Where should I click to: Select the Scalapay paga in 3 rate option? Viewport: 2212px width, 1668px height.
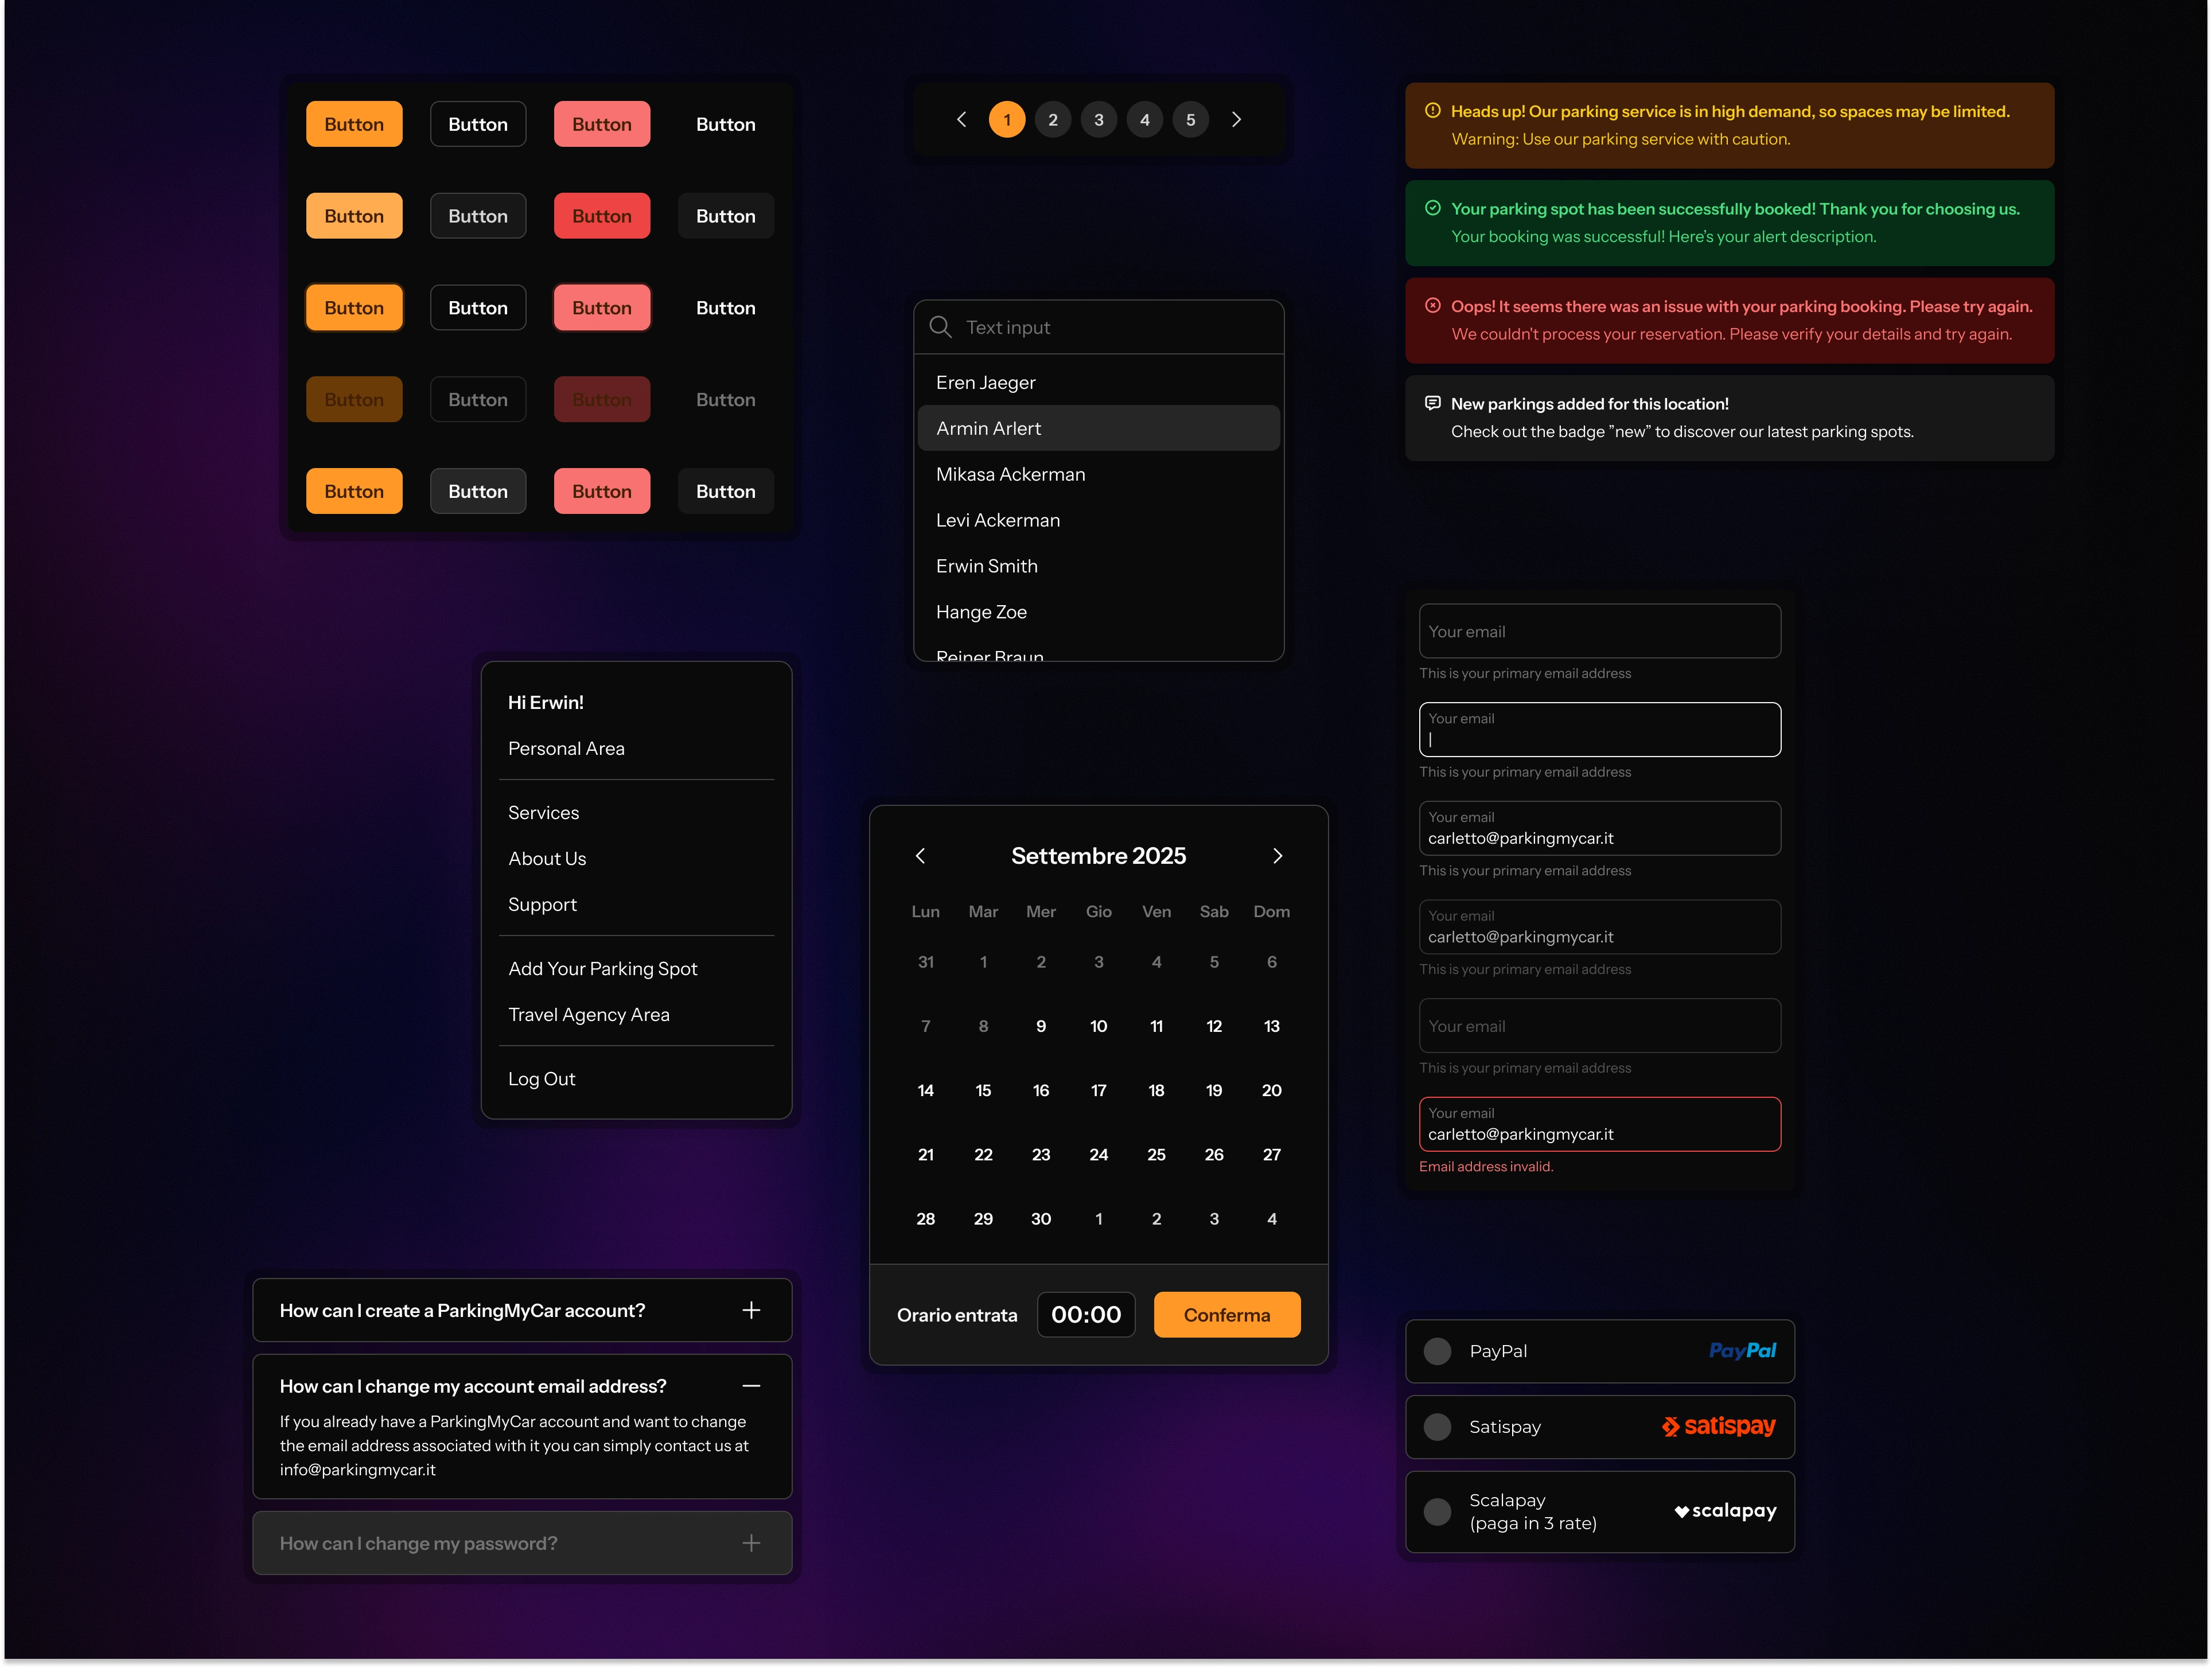[1438, 1511]
